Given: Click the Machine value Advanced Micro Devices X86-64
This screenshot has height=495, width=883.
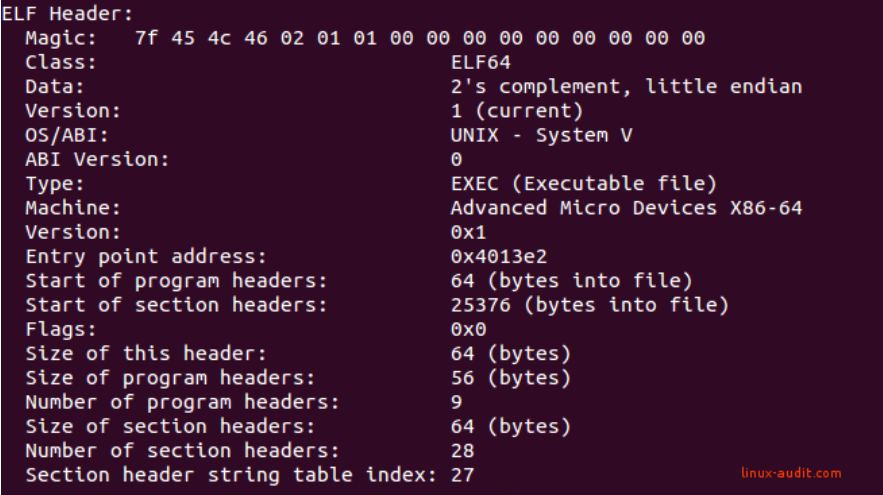Looking at the screenshot, I should [x=626, y=208].
